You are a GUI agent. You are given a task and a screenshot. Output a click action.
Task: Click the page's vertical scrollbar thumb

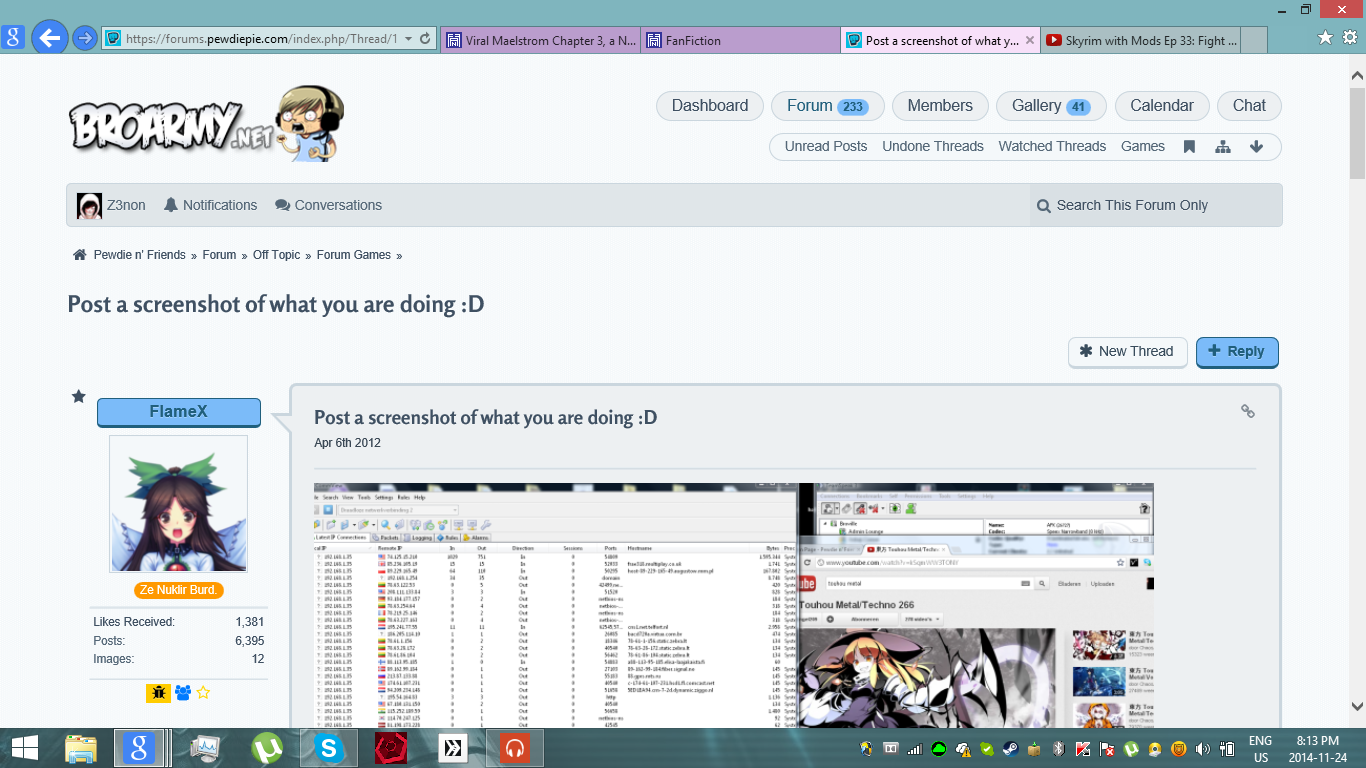point(1357,130)
